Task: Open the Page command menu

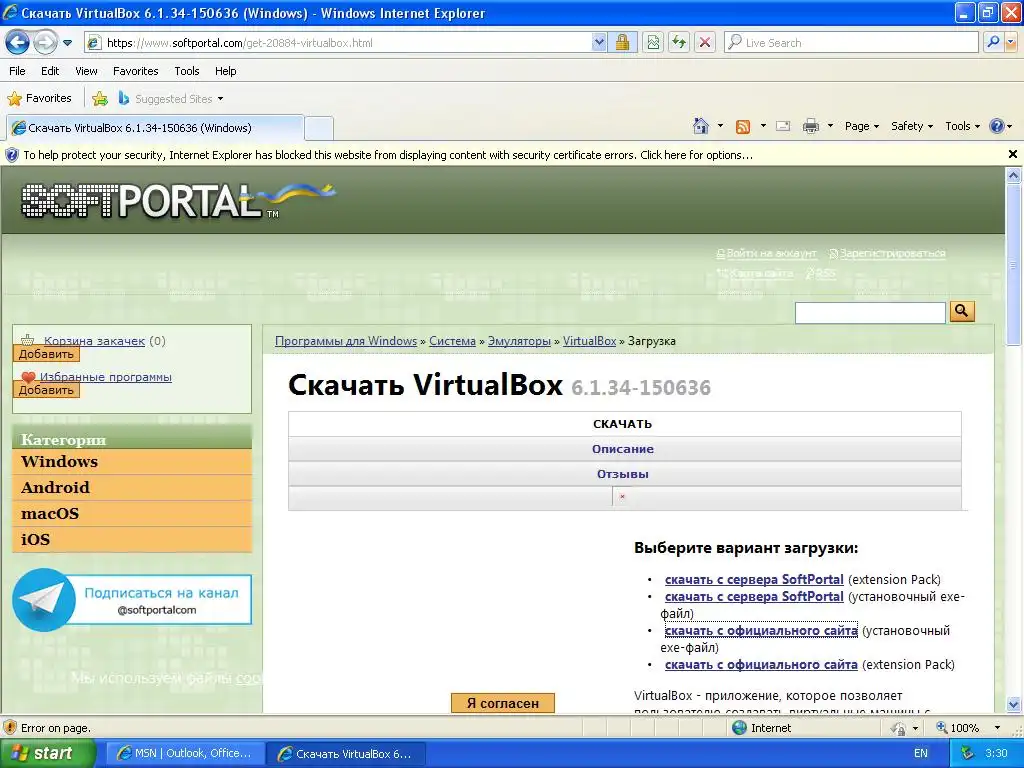Action: tap(861, 126)
